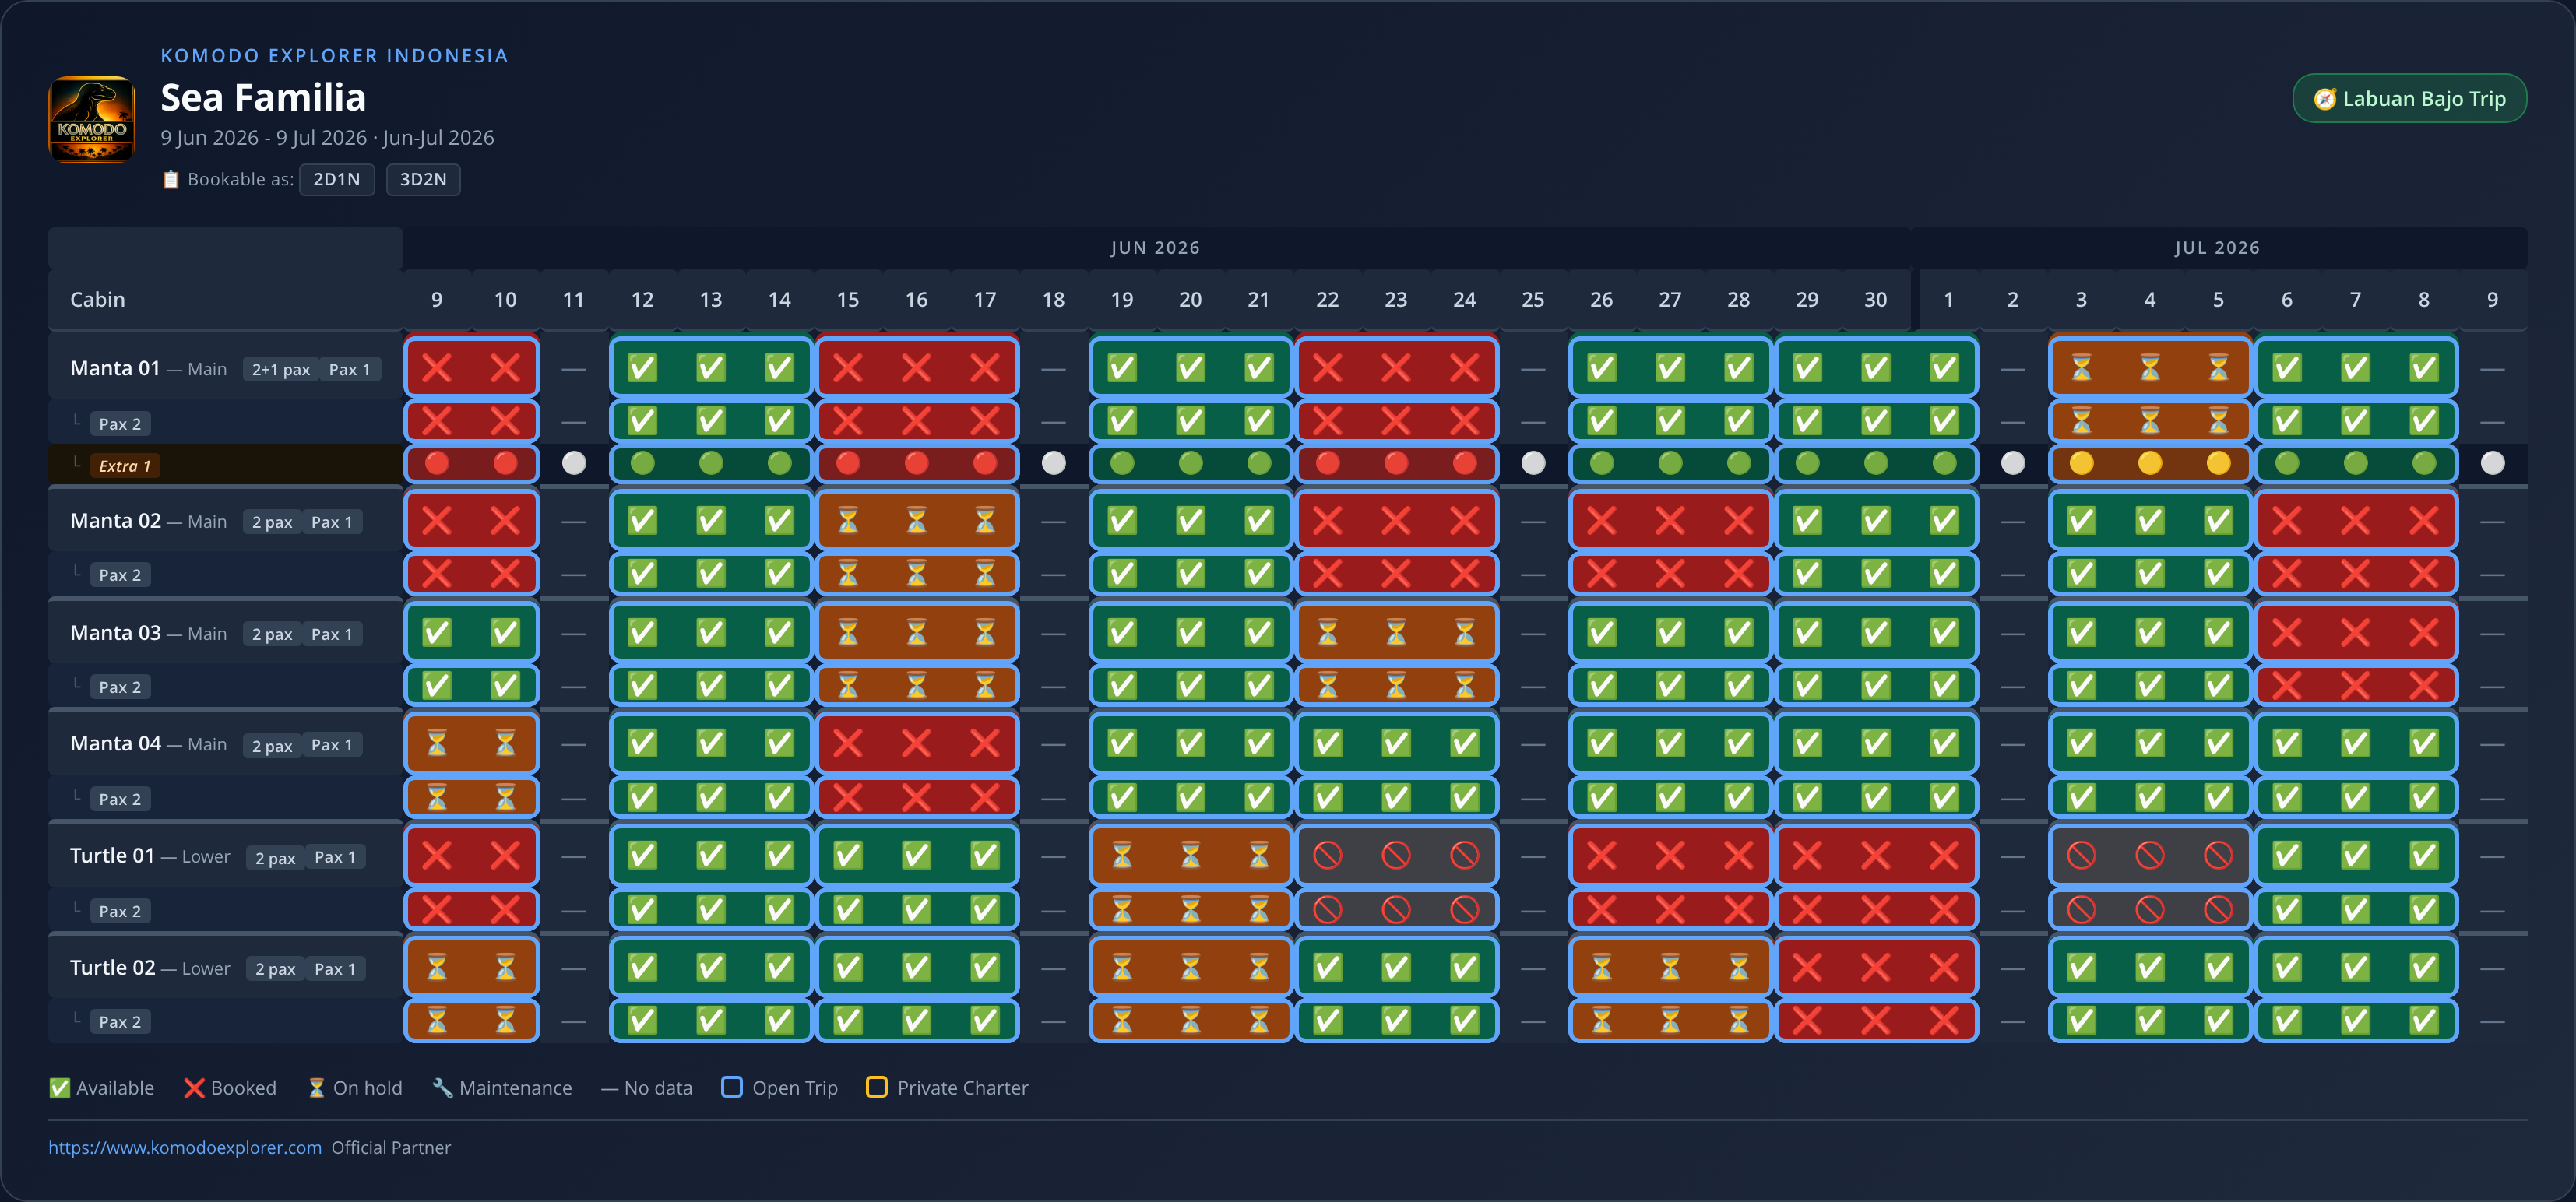The width and height of the screenshot is (2576, 1202).
Task: Click no-data dash for Manta 02 Pax 1 on Jul 9
Action: [2492, 521]
